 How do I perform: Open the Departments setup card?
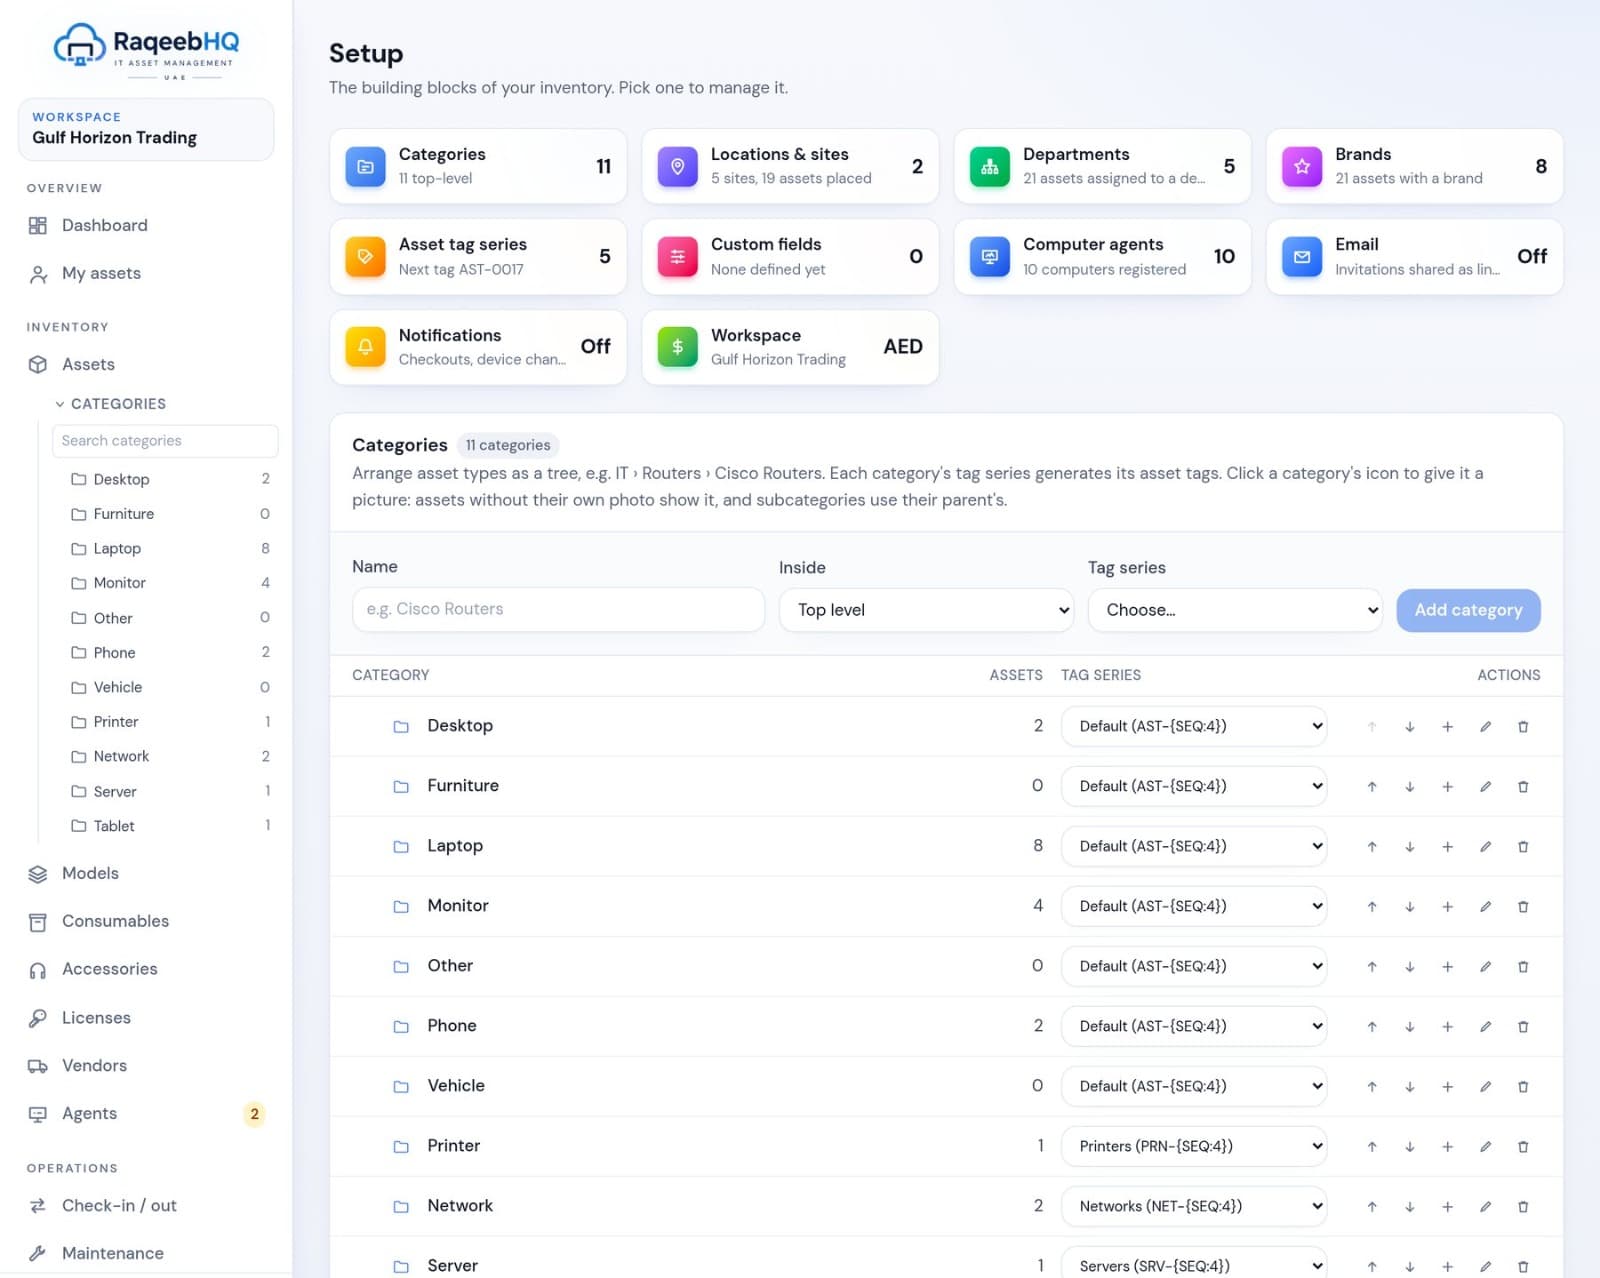tap(1102, 166)
